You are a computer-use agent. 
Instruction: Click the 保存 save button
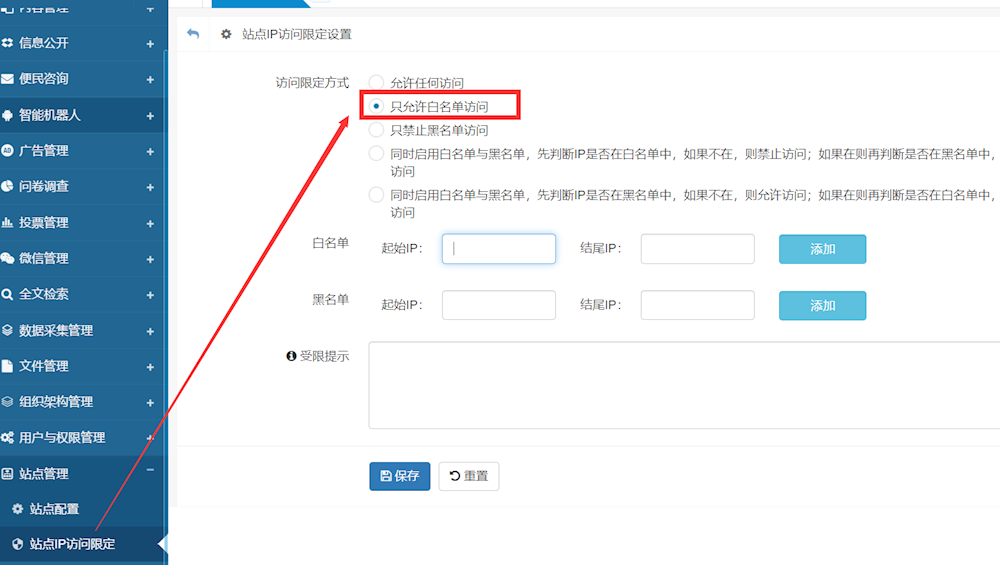pyautogui.click(x=400, y=476)
